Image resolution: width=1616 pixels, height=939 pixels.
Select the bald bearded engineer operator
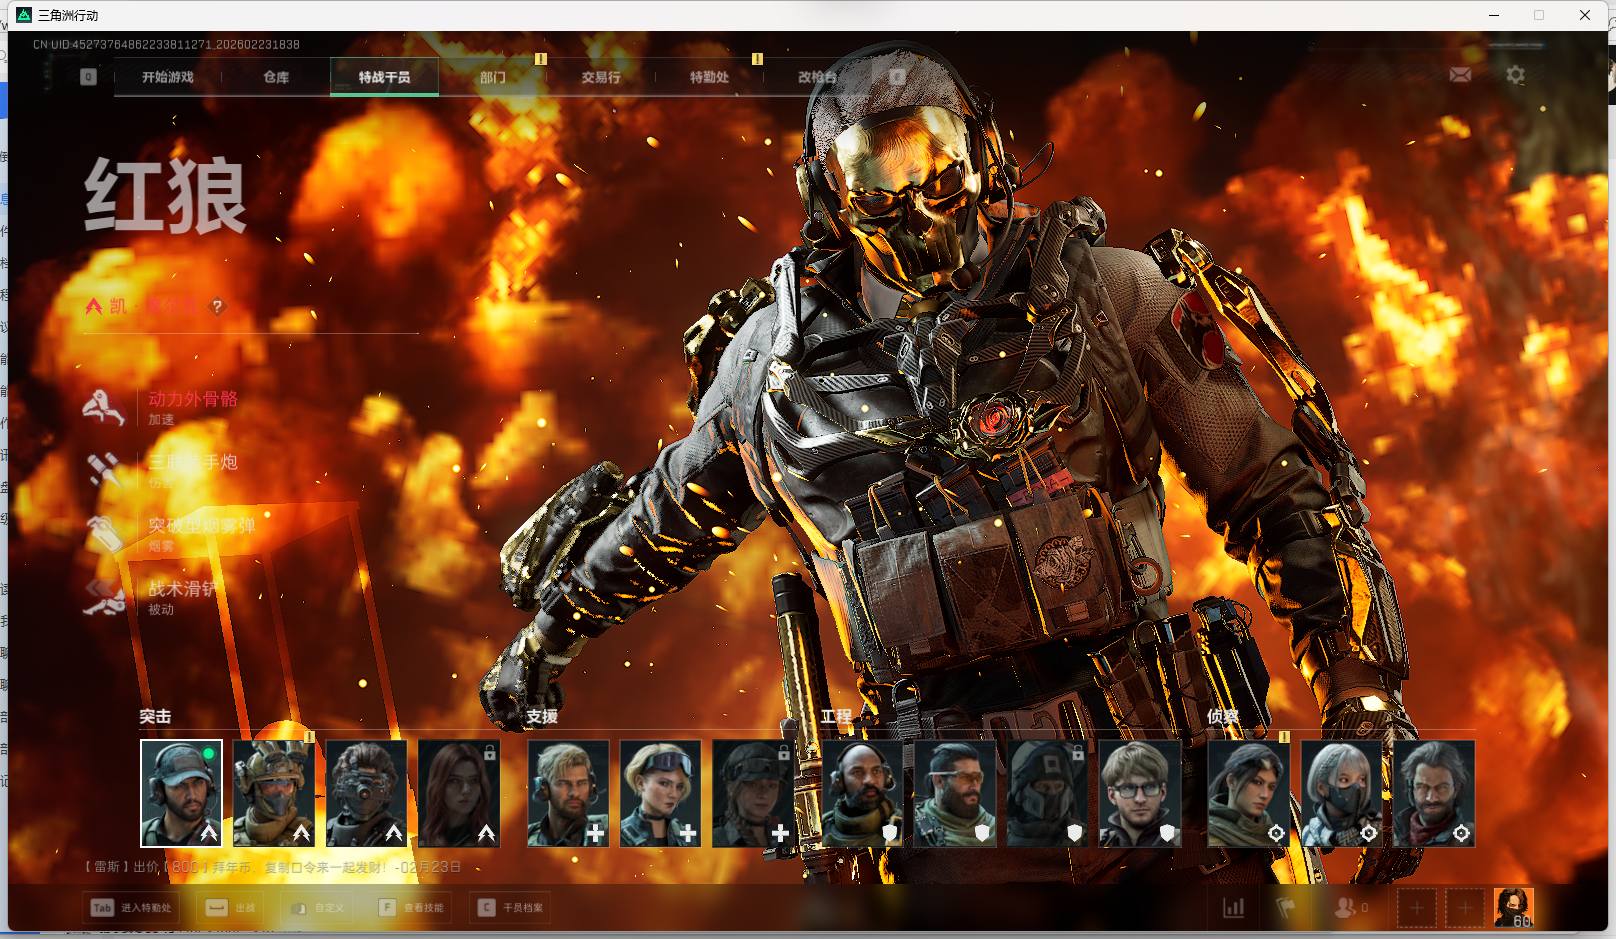(862, 793)
